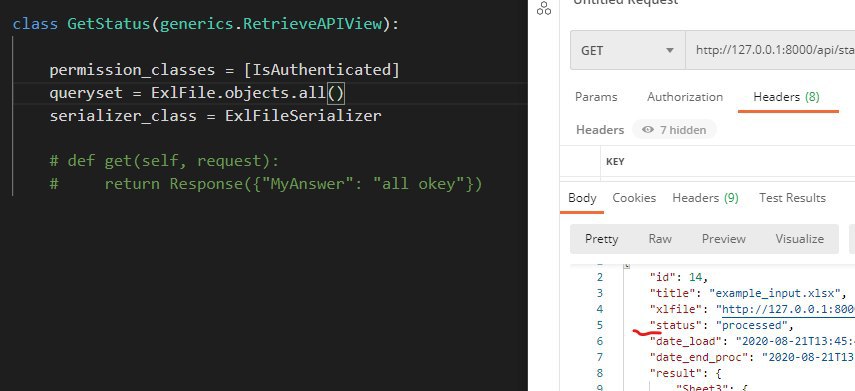
Task: Switch to the Params tab
Action: 596,97
